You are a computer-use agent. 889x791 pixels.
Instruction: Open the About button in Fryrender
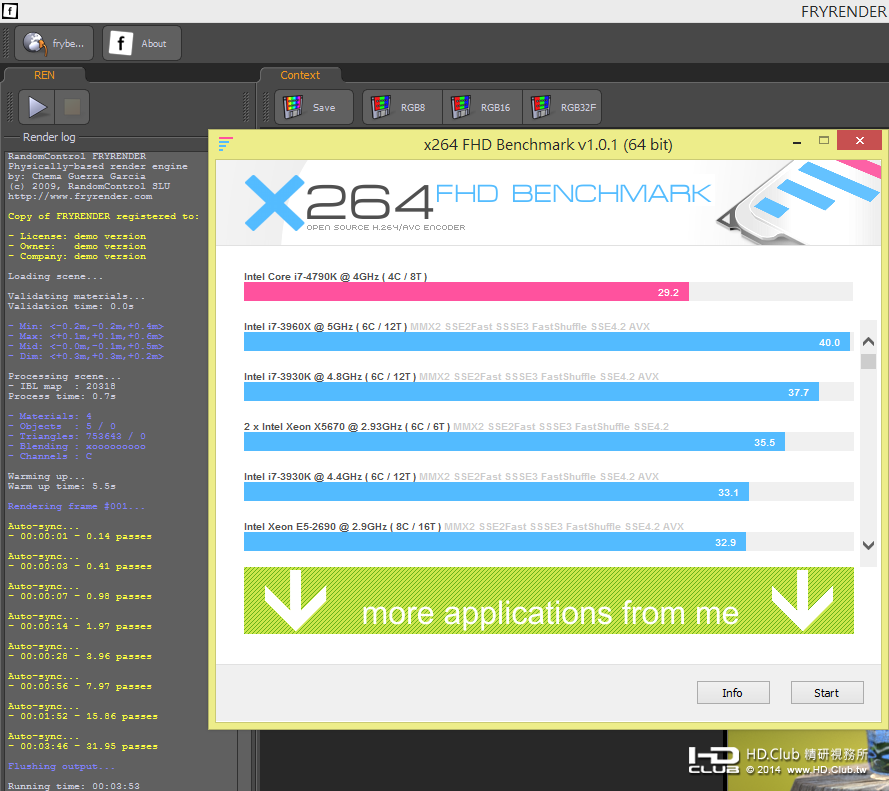pyautogui.click(x=142, y=43)
